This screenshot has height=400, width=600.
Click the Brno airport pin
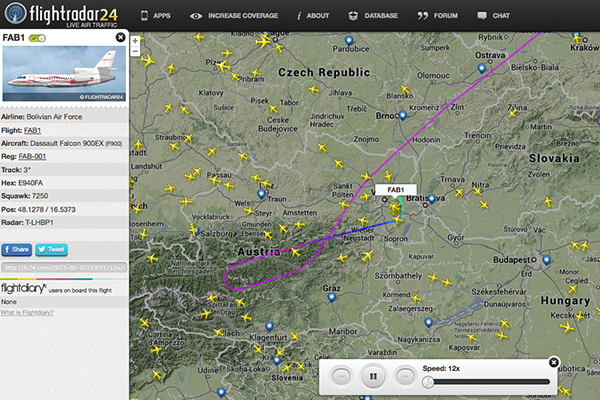coord(403,115)
